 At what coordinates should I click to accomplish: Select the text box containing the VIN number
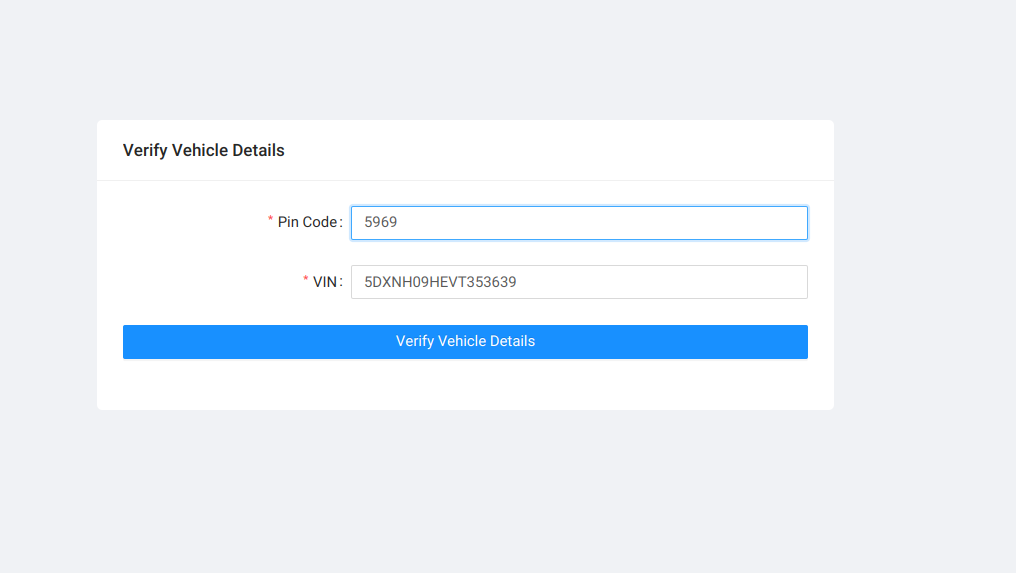pos(578,282)
